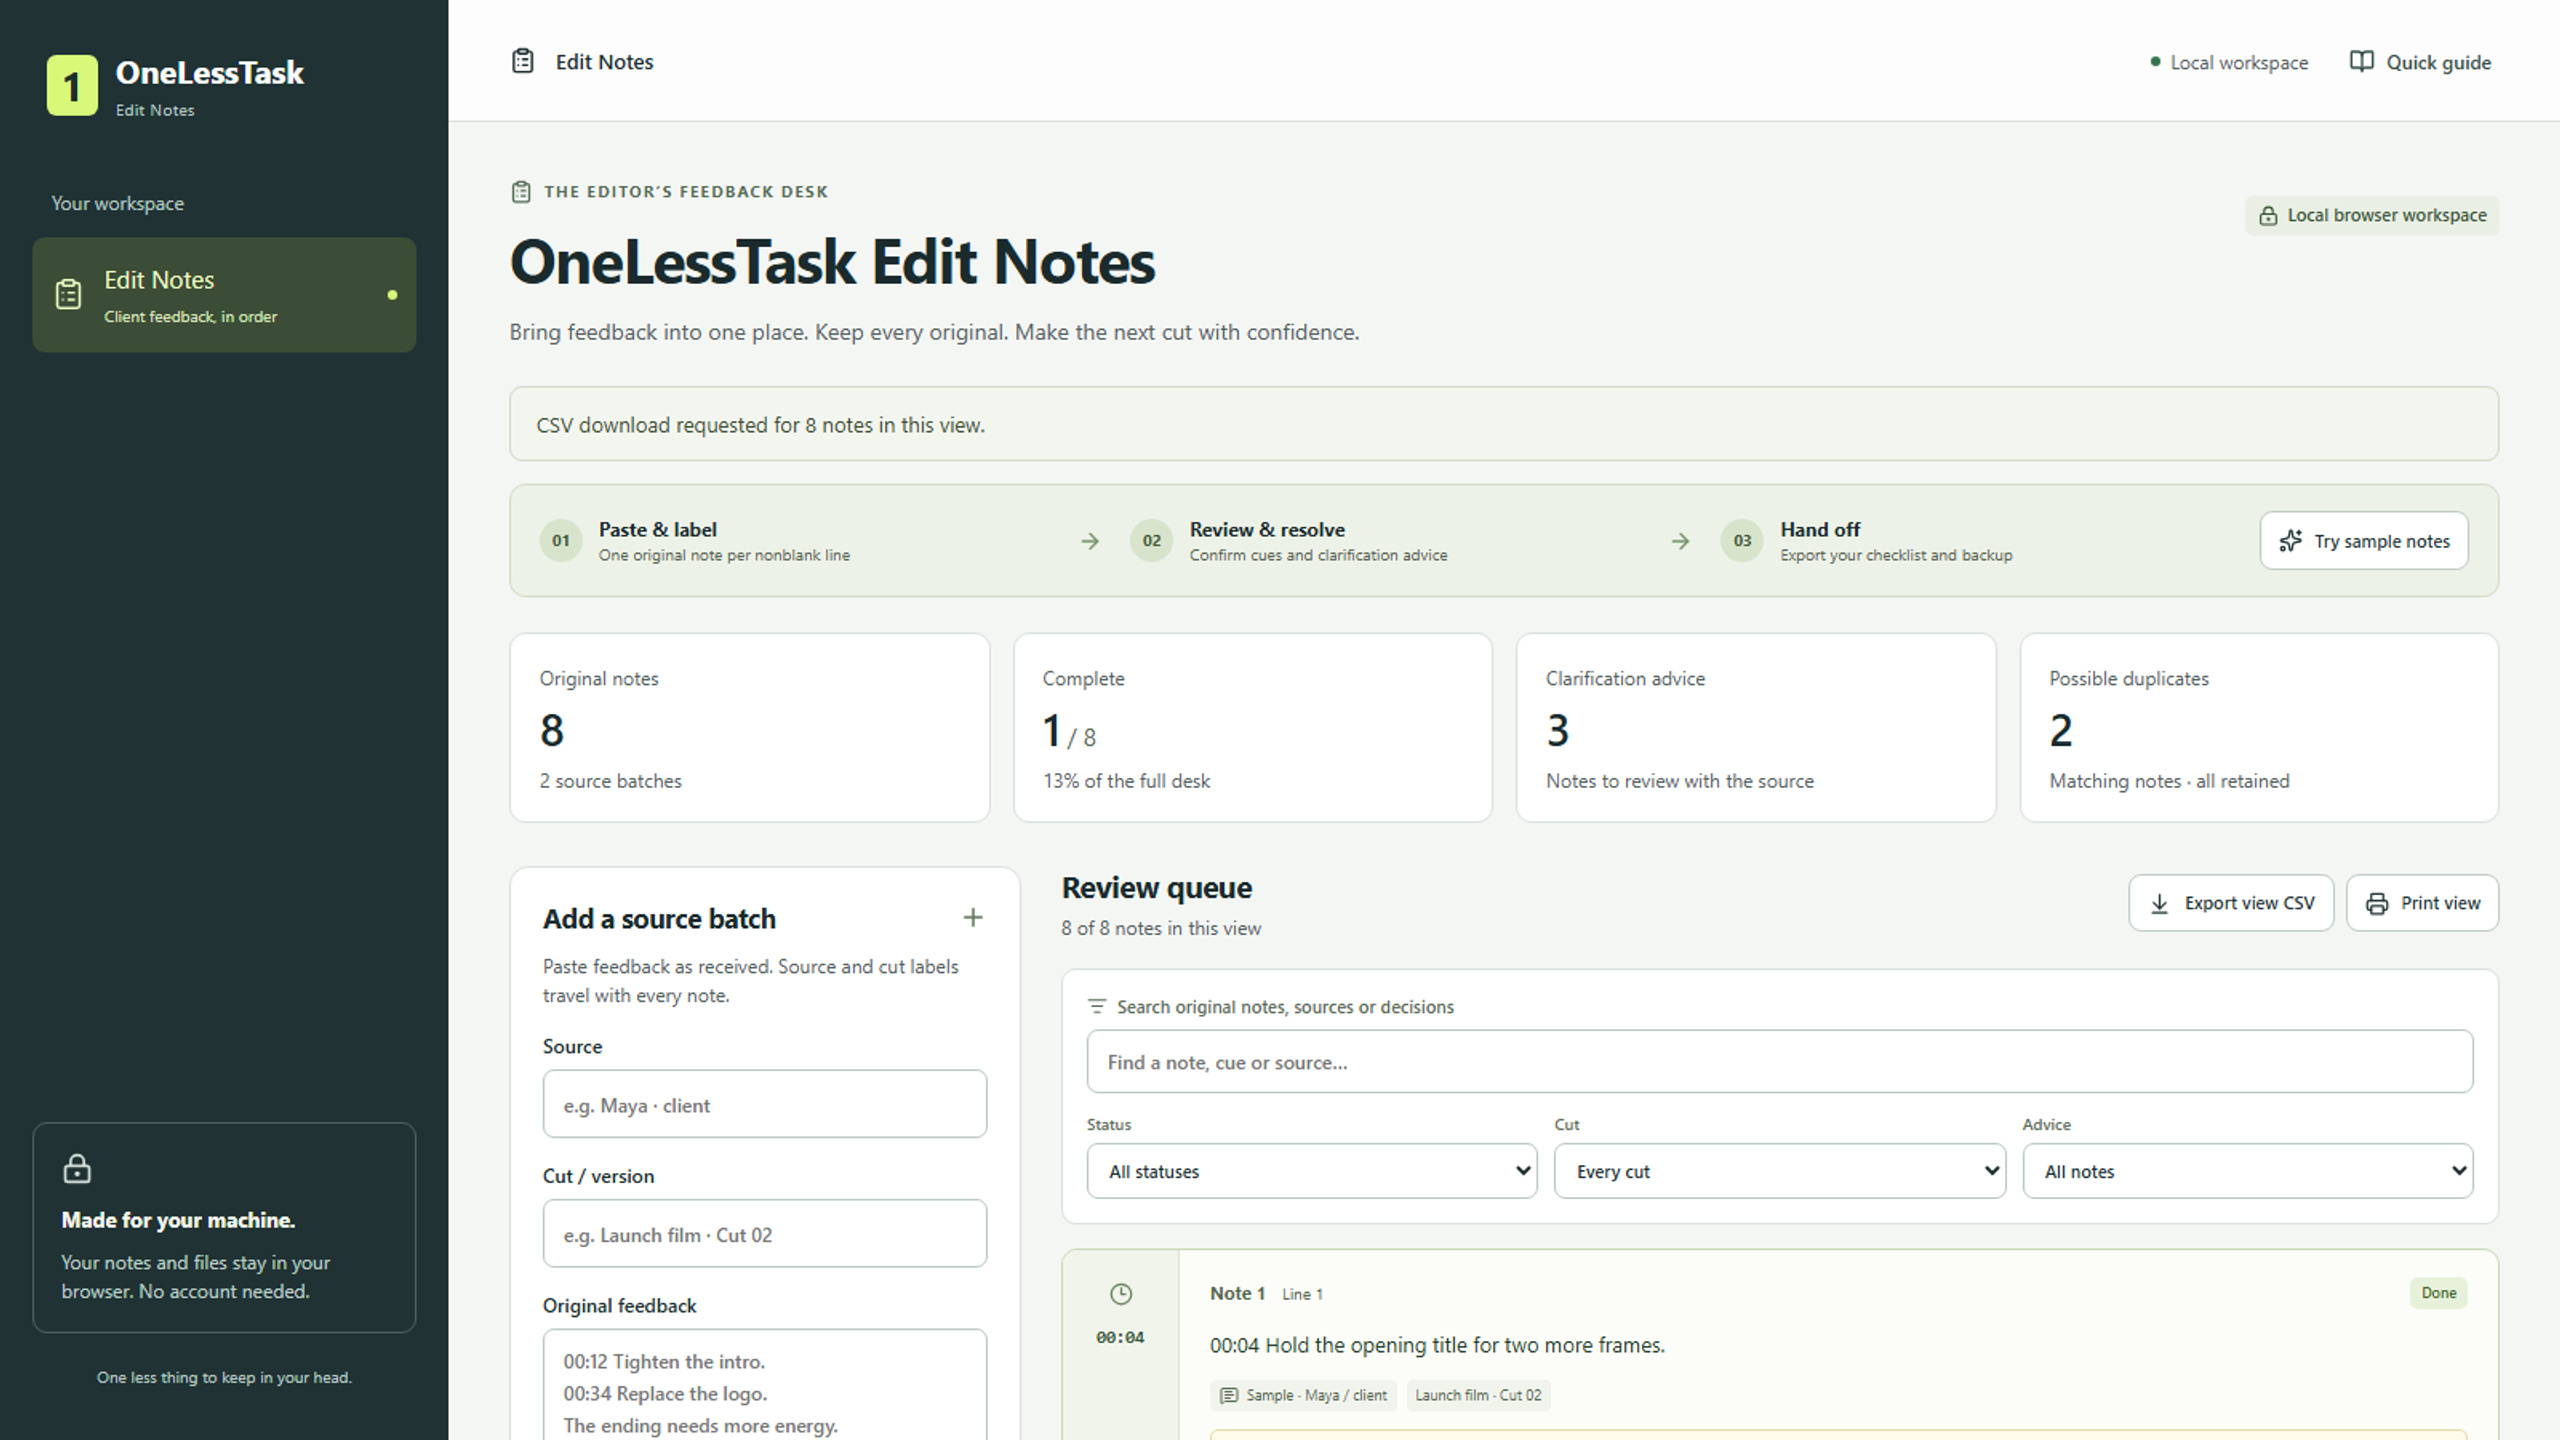Open the Every cut dropdown
The width and height of the screenshot is (2560, 1440).
(x=1780, y=1171)
